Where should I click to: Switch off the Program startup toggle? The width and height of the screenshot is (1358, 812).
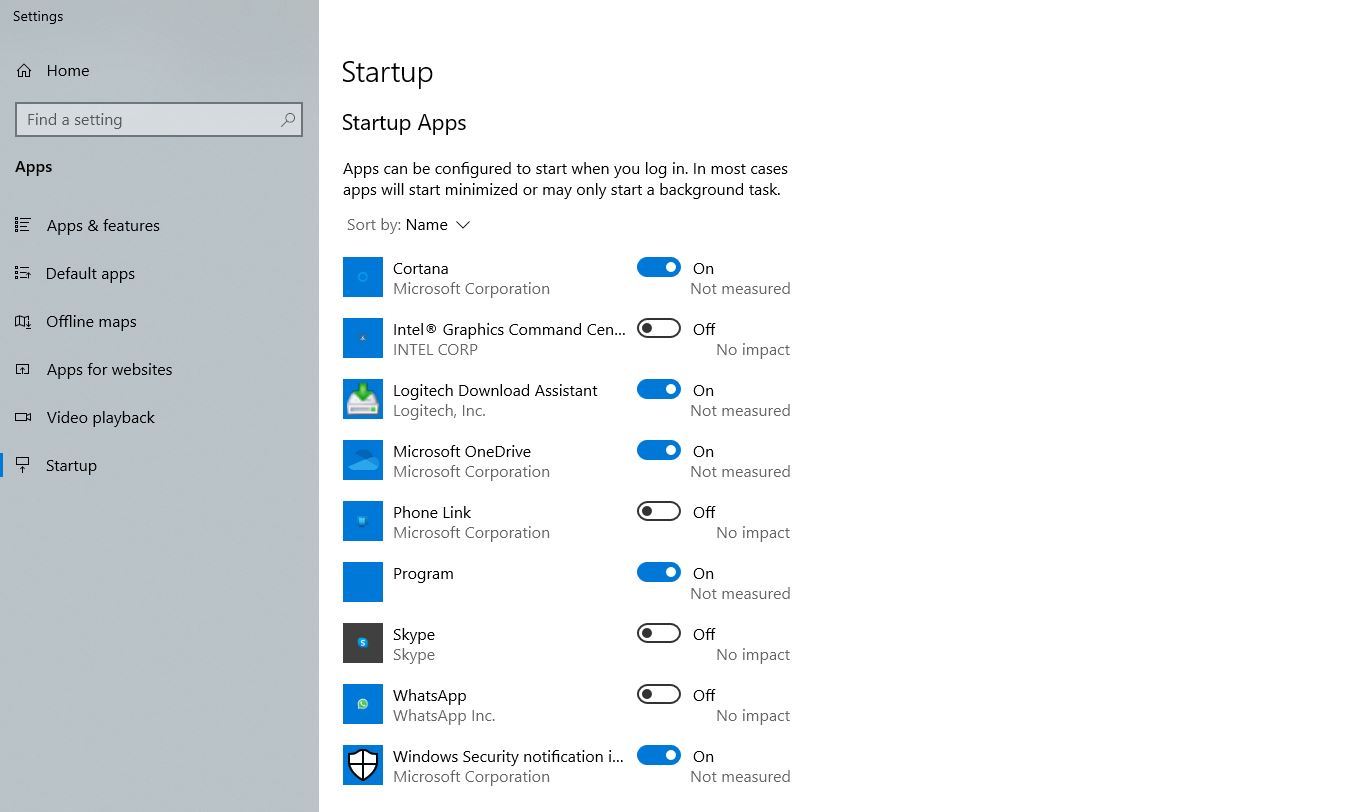tap(659, 572)
